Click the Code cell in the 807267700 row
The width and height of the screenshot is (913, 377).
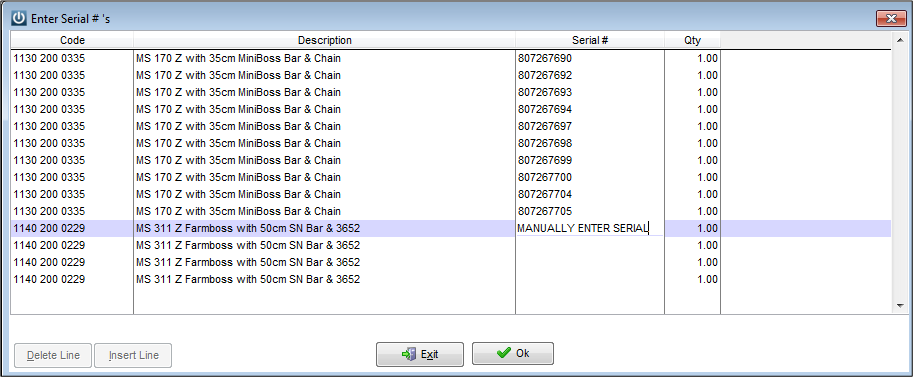tap(72, 177)
